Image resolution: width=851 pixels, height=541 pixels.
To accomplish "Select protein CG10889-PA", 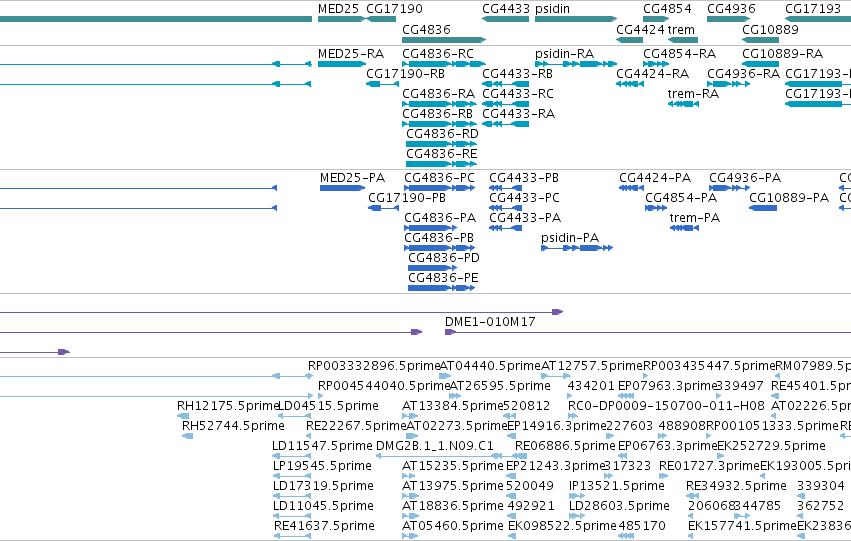I will pos(789,198).
